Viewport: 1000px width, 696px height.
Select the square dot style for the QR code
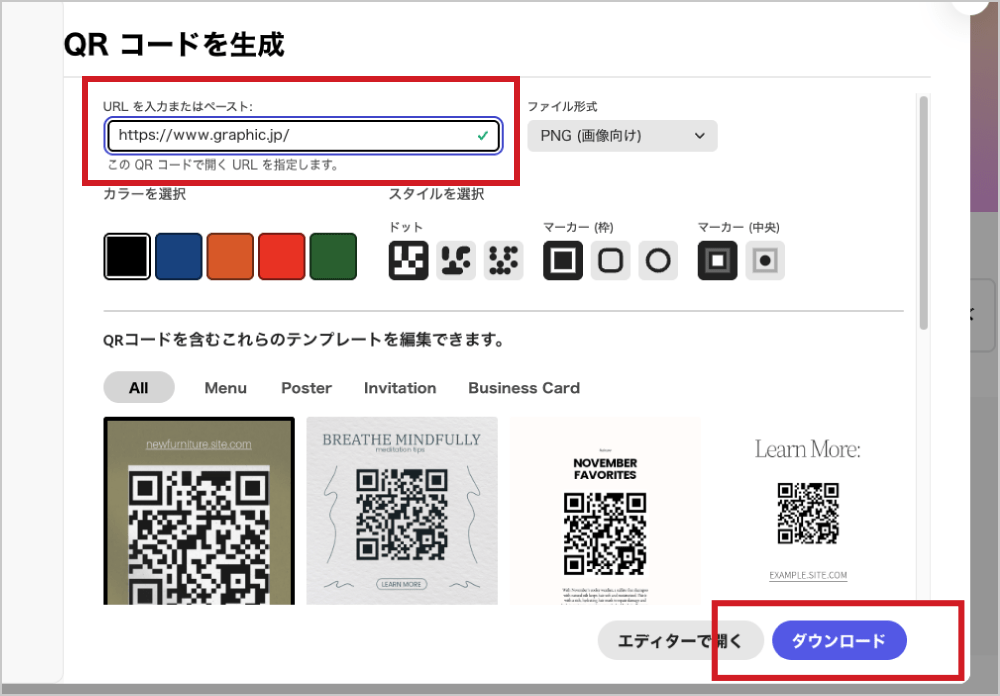(408, 260)
